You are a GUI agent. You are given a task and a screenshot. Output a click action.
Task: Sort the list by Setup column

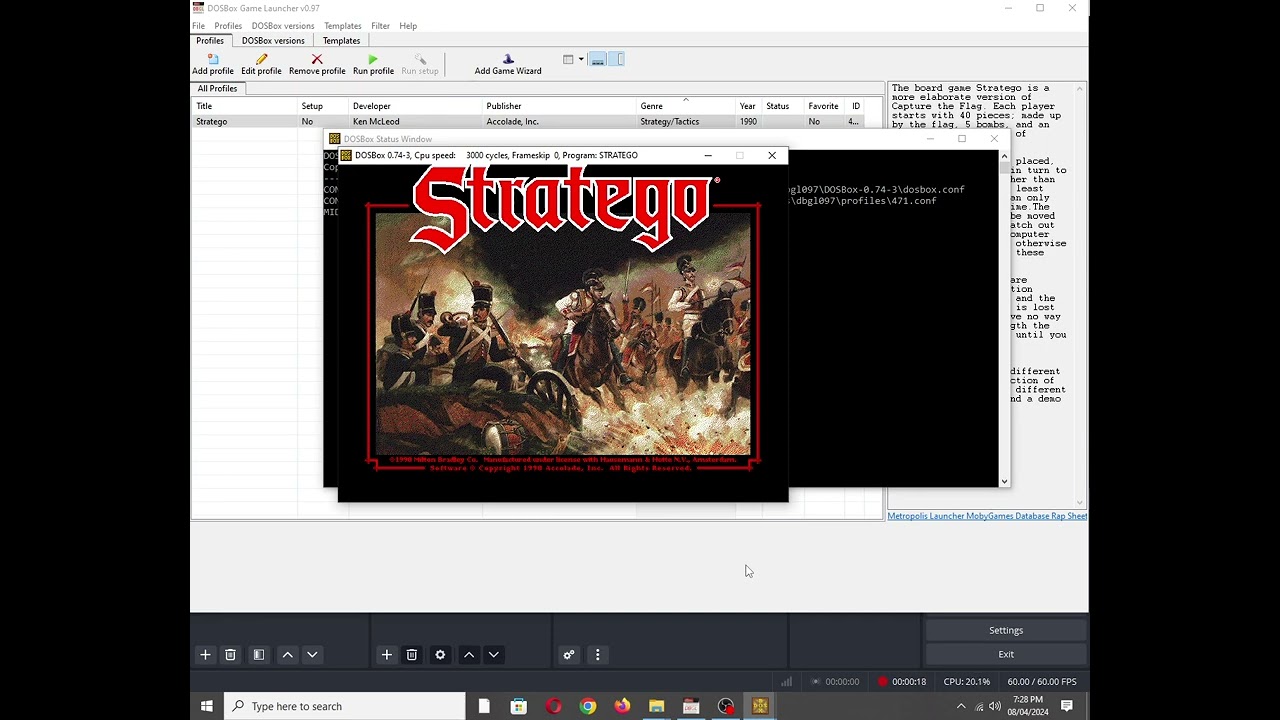pyautogui.click(x=323, y=106)
